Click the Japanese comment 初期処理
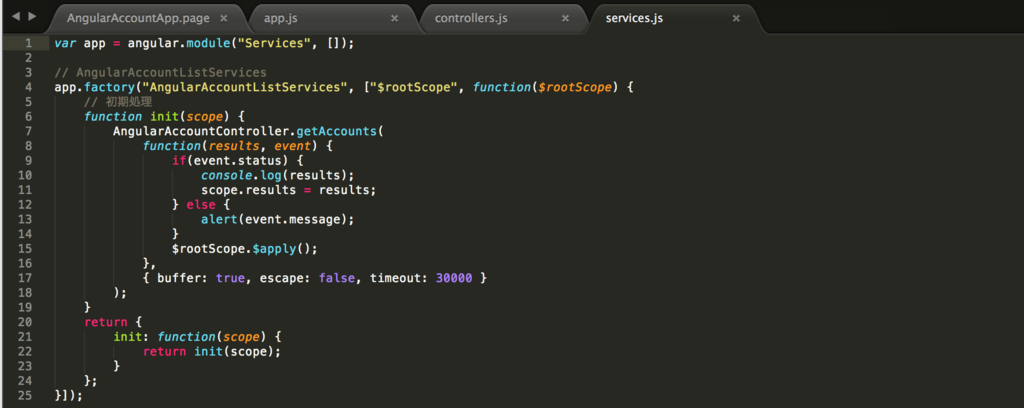Image resolution: width=1024 pixels, height=408 pixels. [x=128, y=102]
